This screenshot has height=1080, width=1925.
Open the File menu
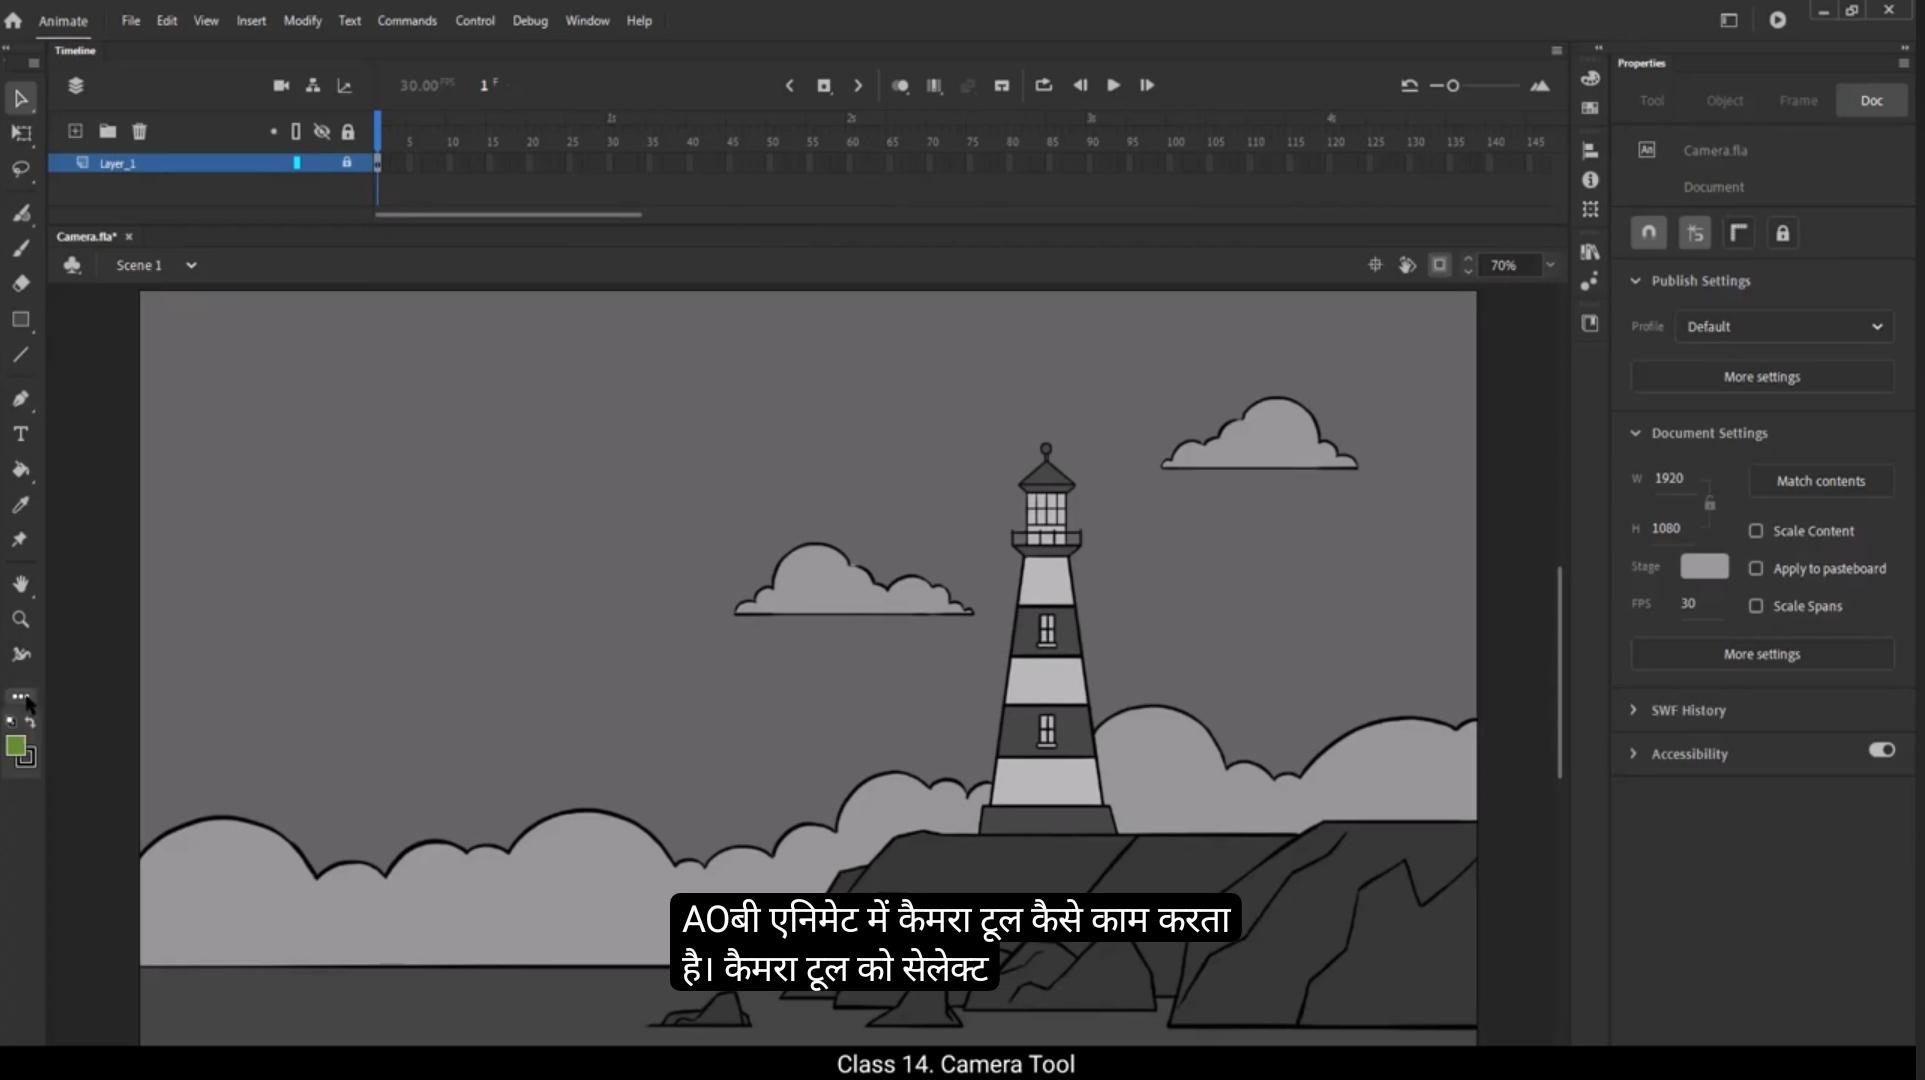pyautogui.click(x=131, y=21)
